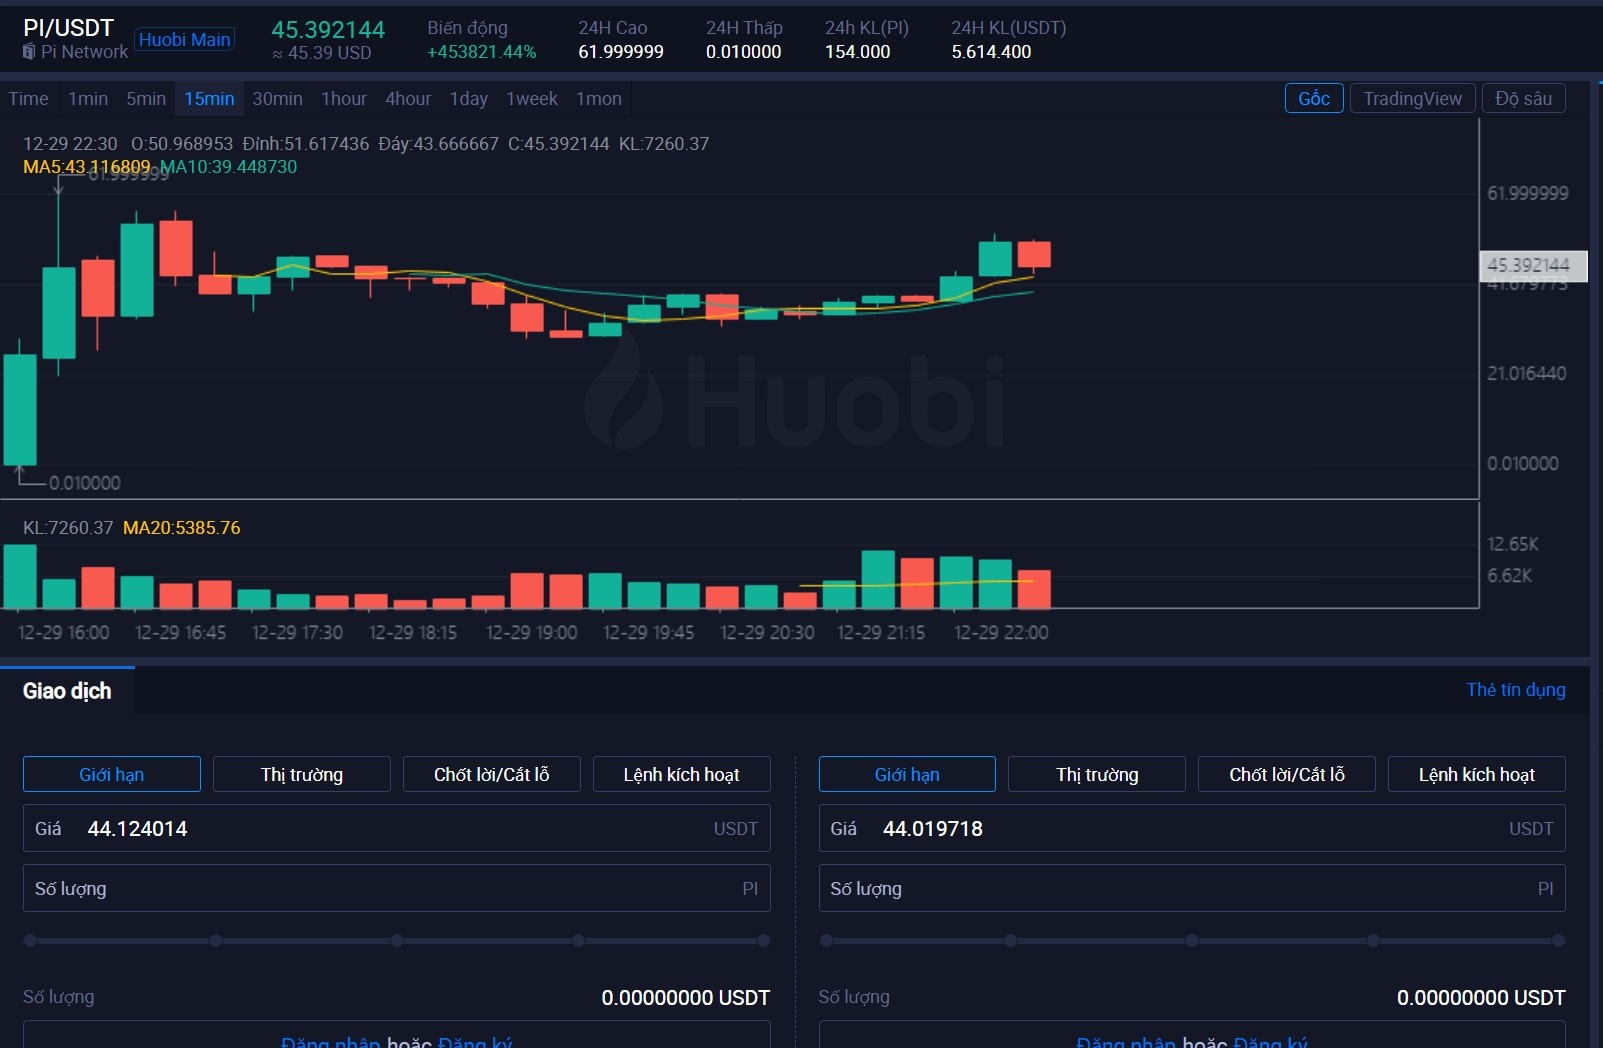Show the Độ sâu depth chart
The image size is (1603, 1048).
pos(1523,98)
